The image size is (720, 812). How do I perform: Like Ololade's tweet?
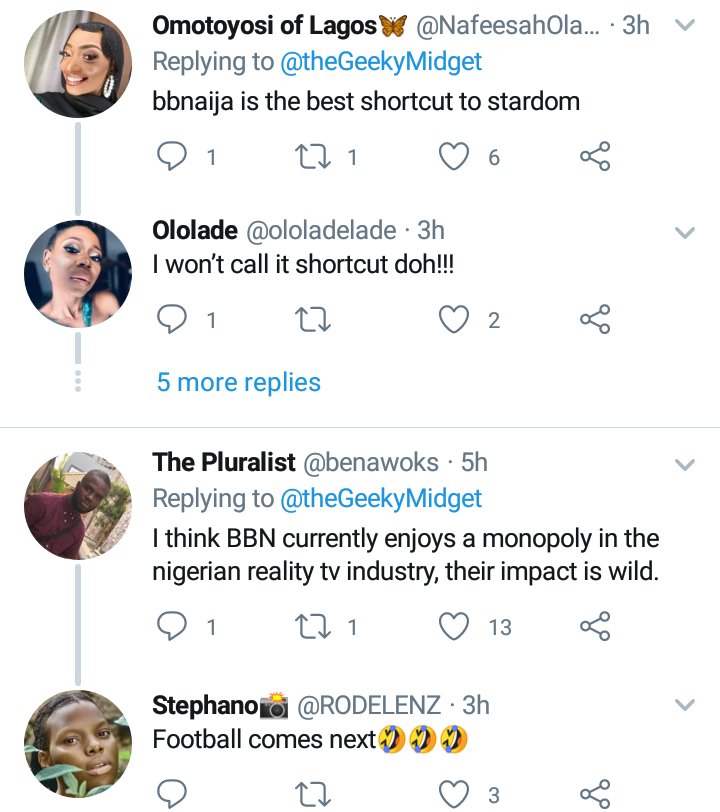pos(455,320)
